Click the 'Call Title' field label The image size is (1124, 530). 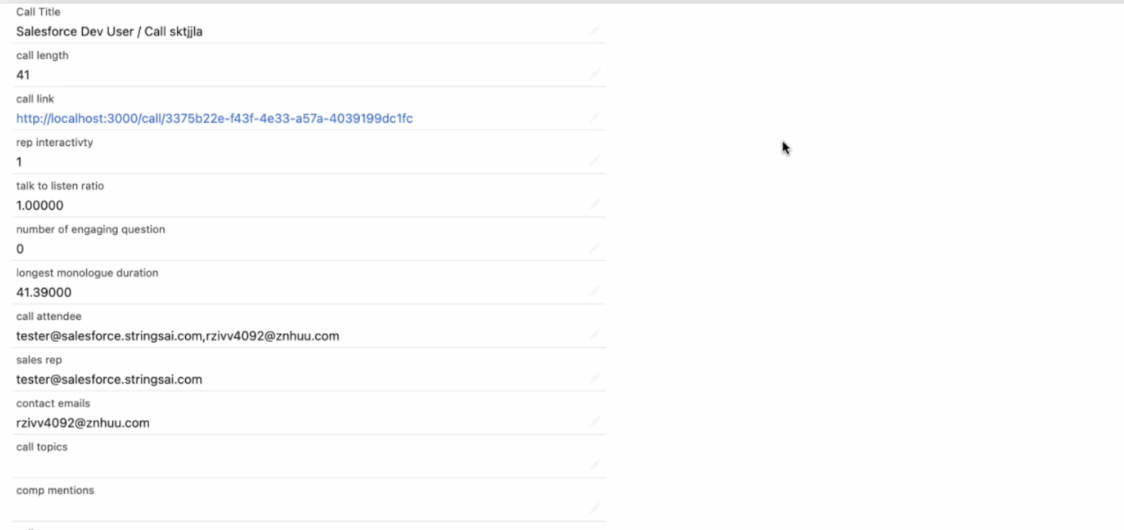click(38, 12)
